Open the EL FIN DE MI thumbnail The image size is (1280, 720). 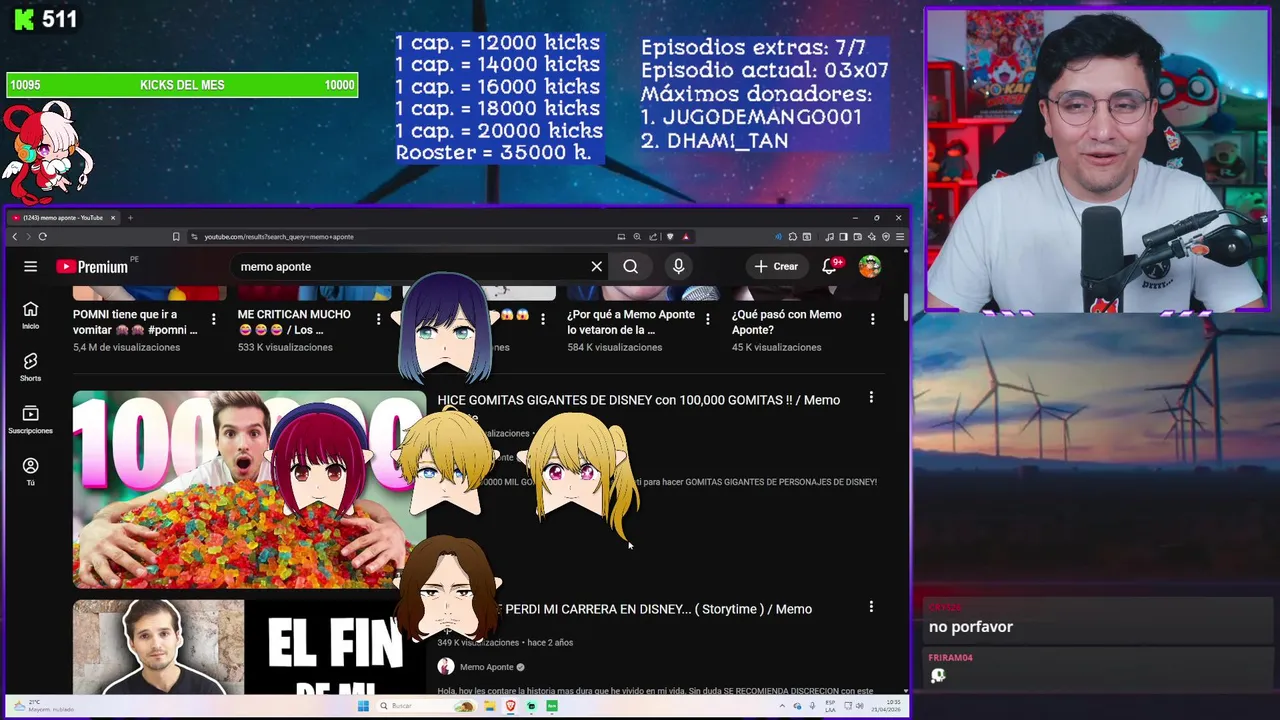249,647
